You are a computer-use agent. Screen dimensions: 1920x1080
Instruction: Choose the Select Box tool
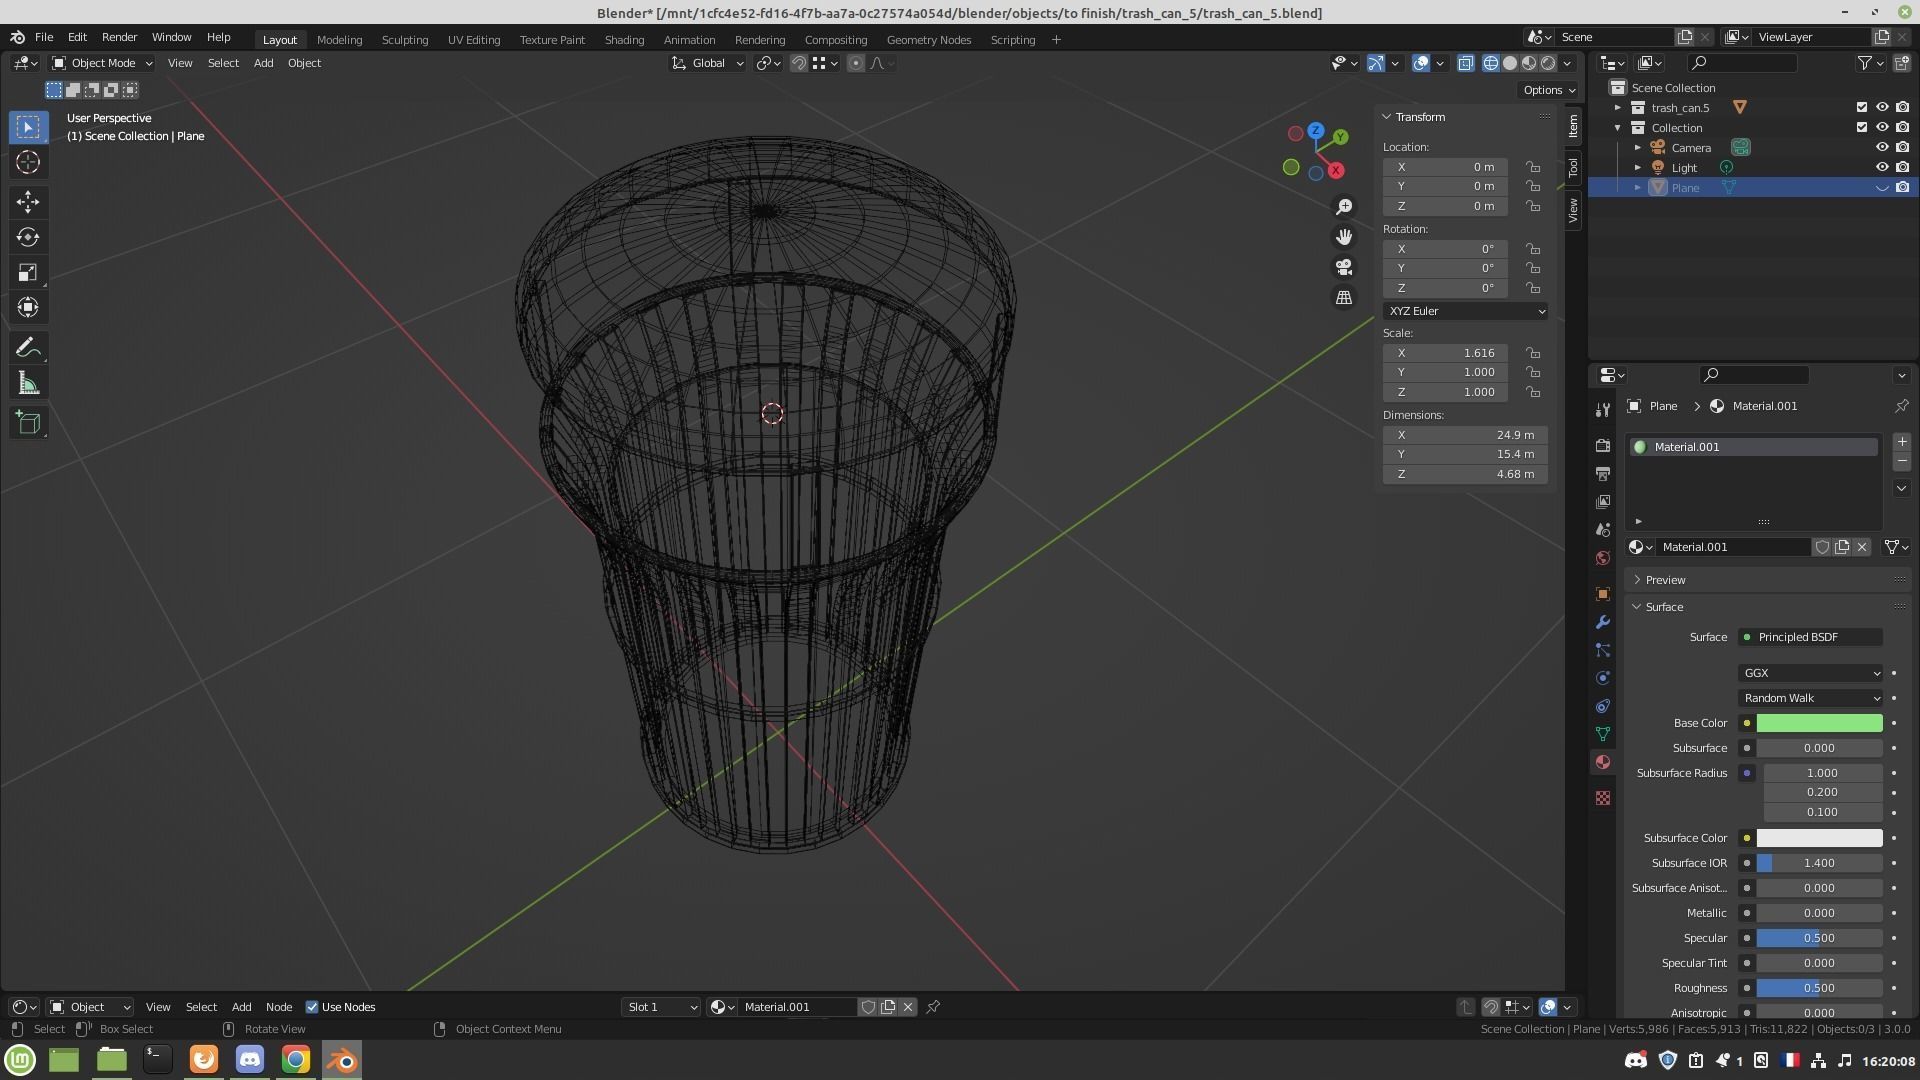click(x=28, y=127)
